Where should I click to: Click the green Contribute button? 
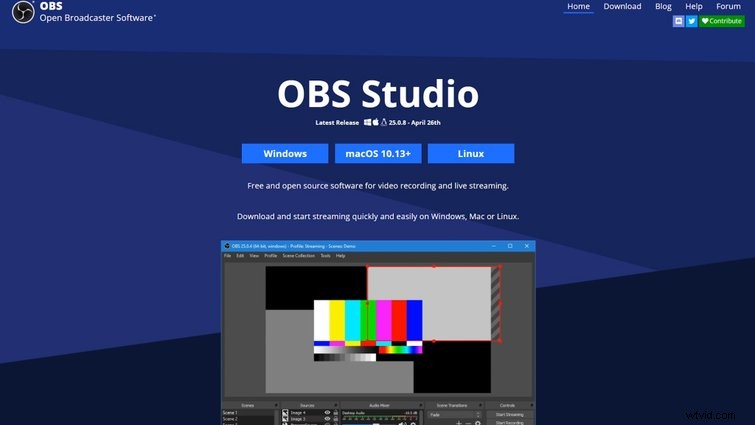722,21
